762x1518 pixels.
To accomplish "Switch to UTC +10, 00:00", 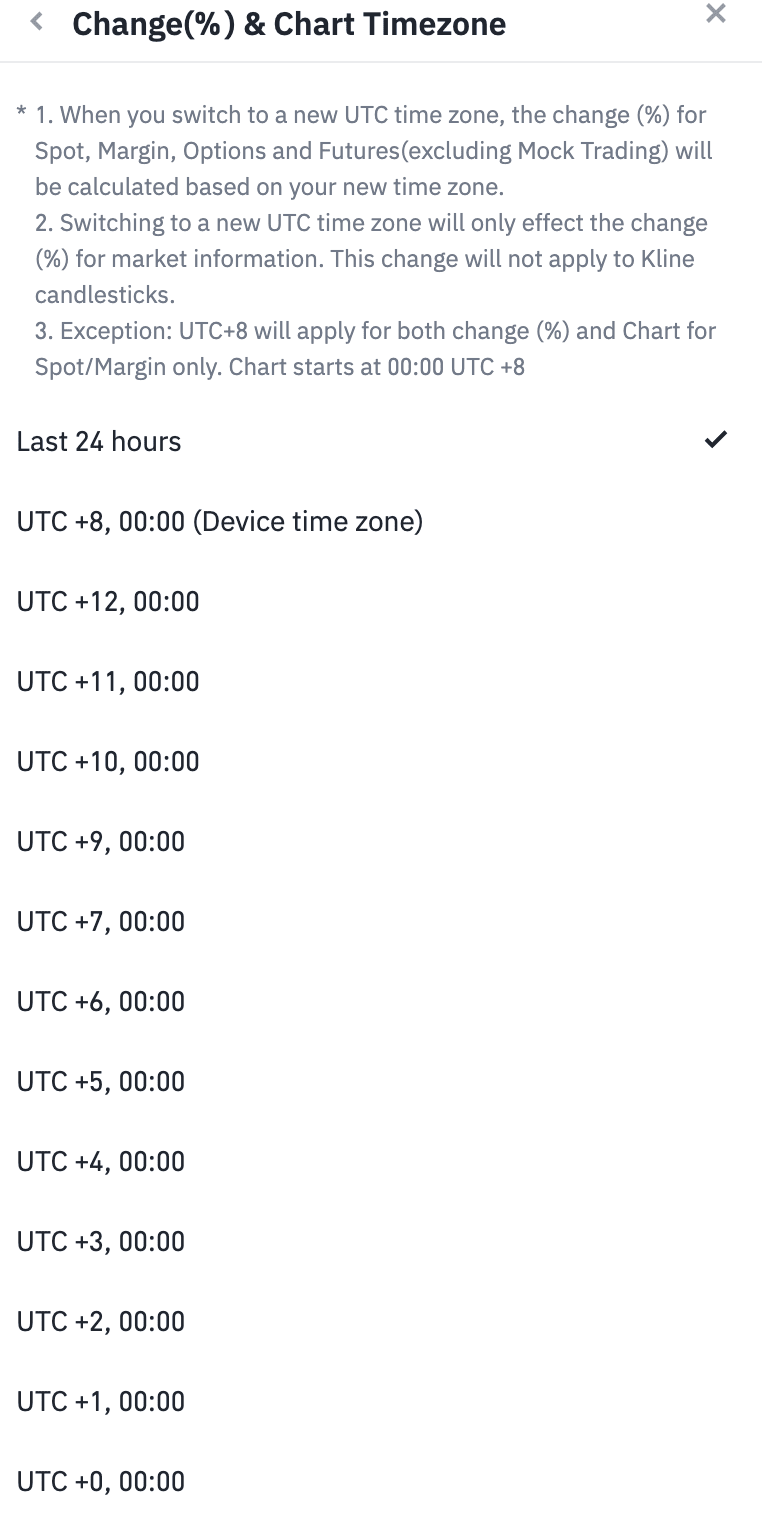I will [x=108, y=761].
